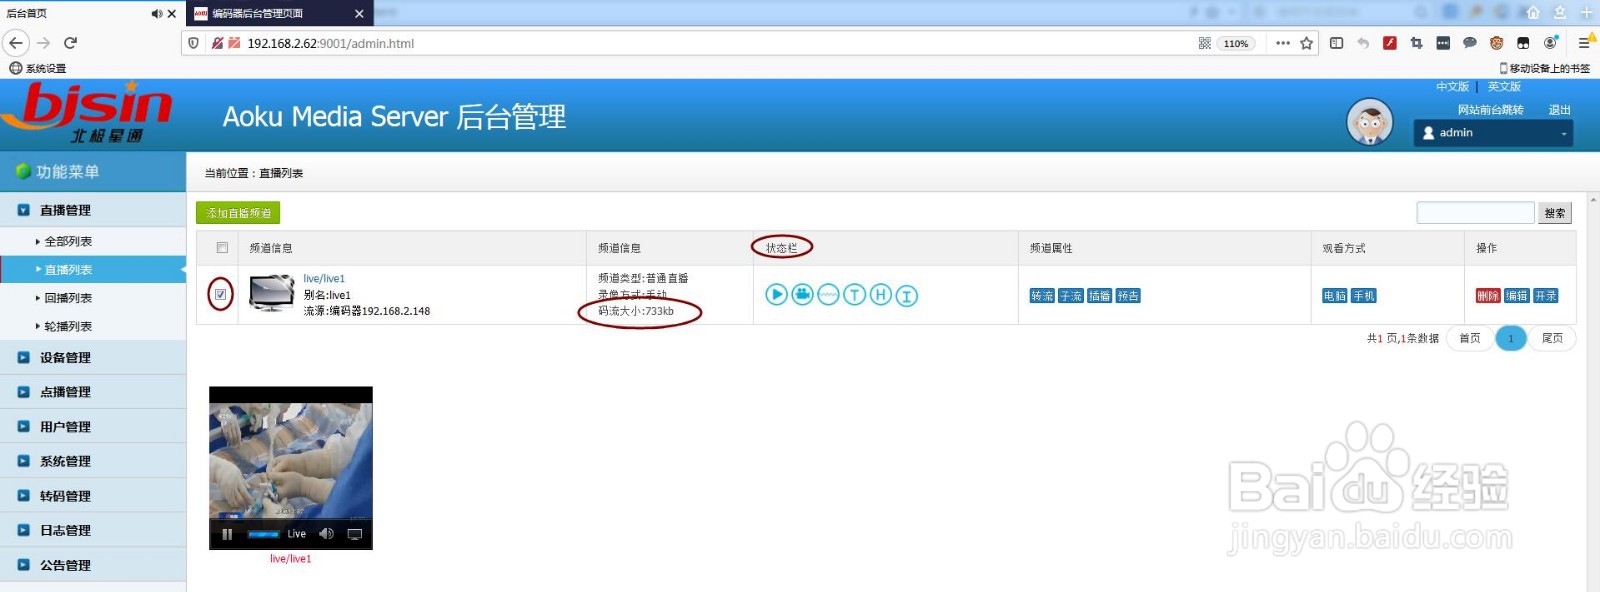Image resolution: width=1600 pixels, height=592 pixels.
Task: Open a new tab with plus button
Action: point(1586,13)
